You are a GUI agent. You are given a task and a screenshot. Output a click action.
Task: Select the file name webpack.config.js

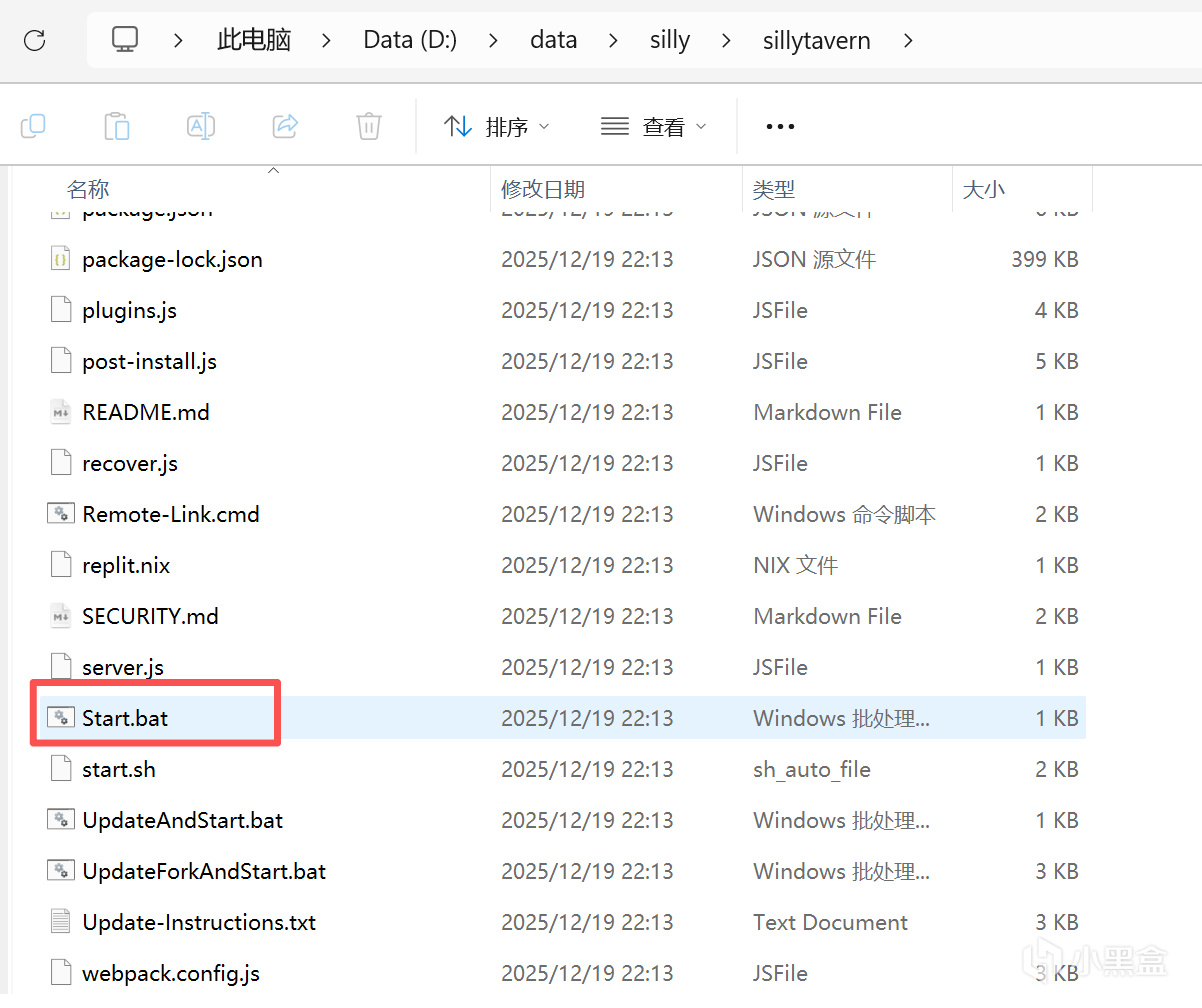[x=171, y=973]
